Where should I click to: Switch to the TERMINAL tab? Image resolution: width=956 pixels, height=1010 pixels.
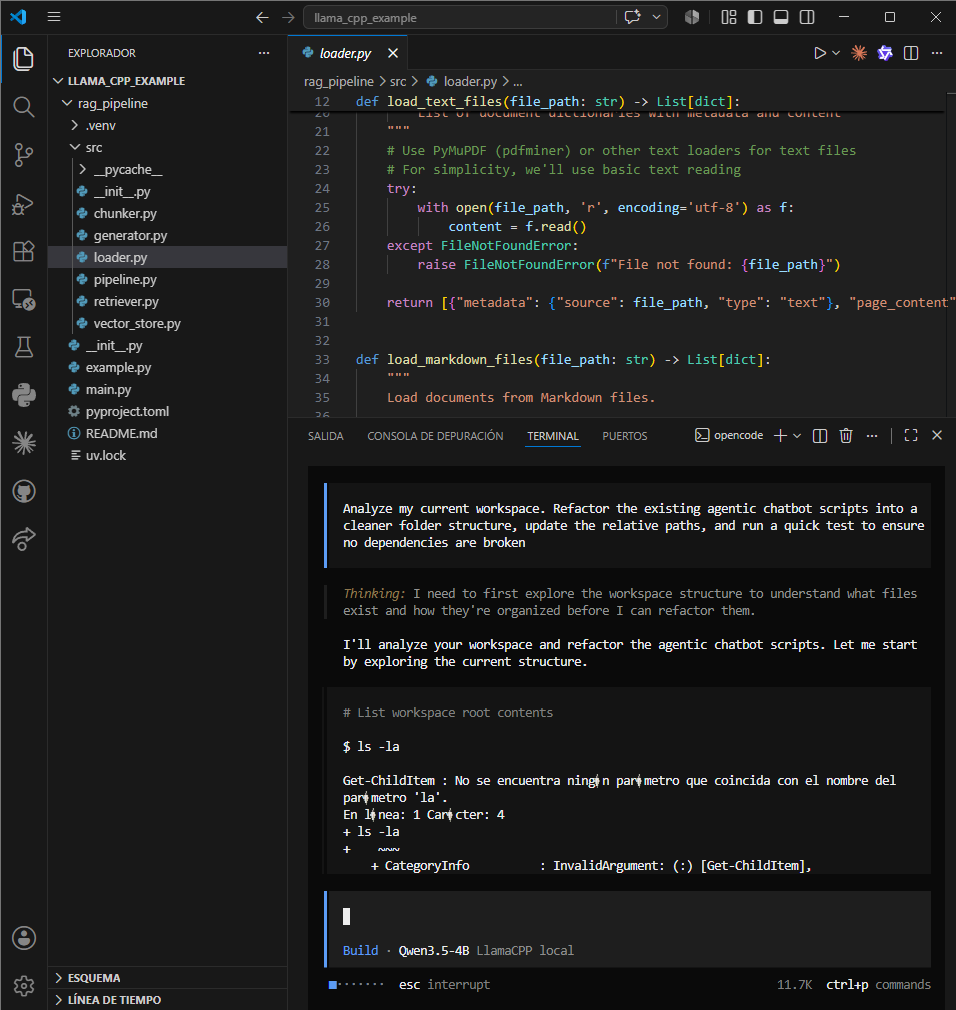click(x=553, y=436)
